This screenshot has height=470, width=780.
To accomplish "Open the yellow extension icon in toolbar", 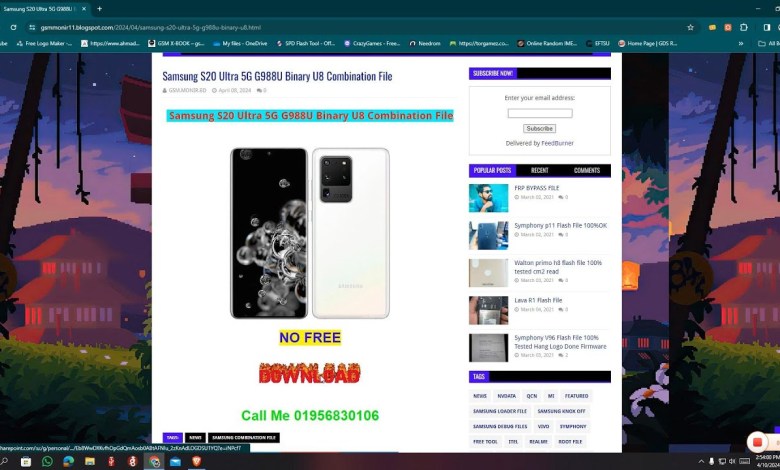I will [x=712, y=27].
